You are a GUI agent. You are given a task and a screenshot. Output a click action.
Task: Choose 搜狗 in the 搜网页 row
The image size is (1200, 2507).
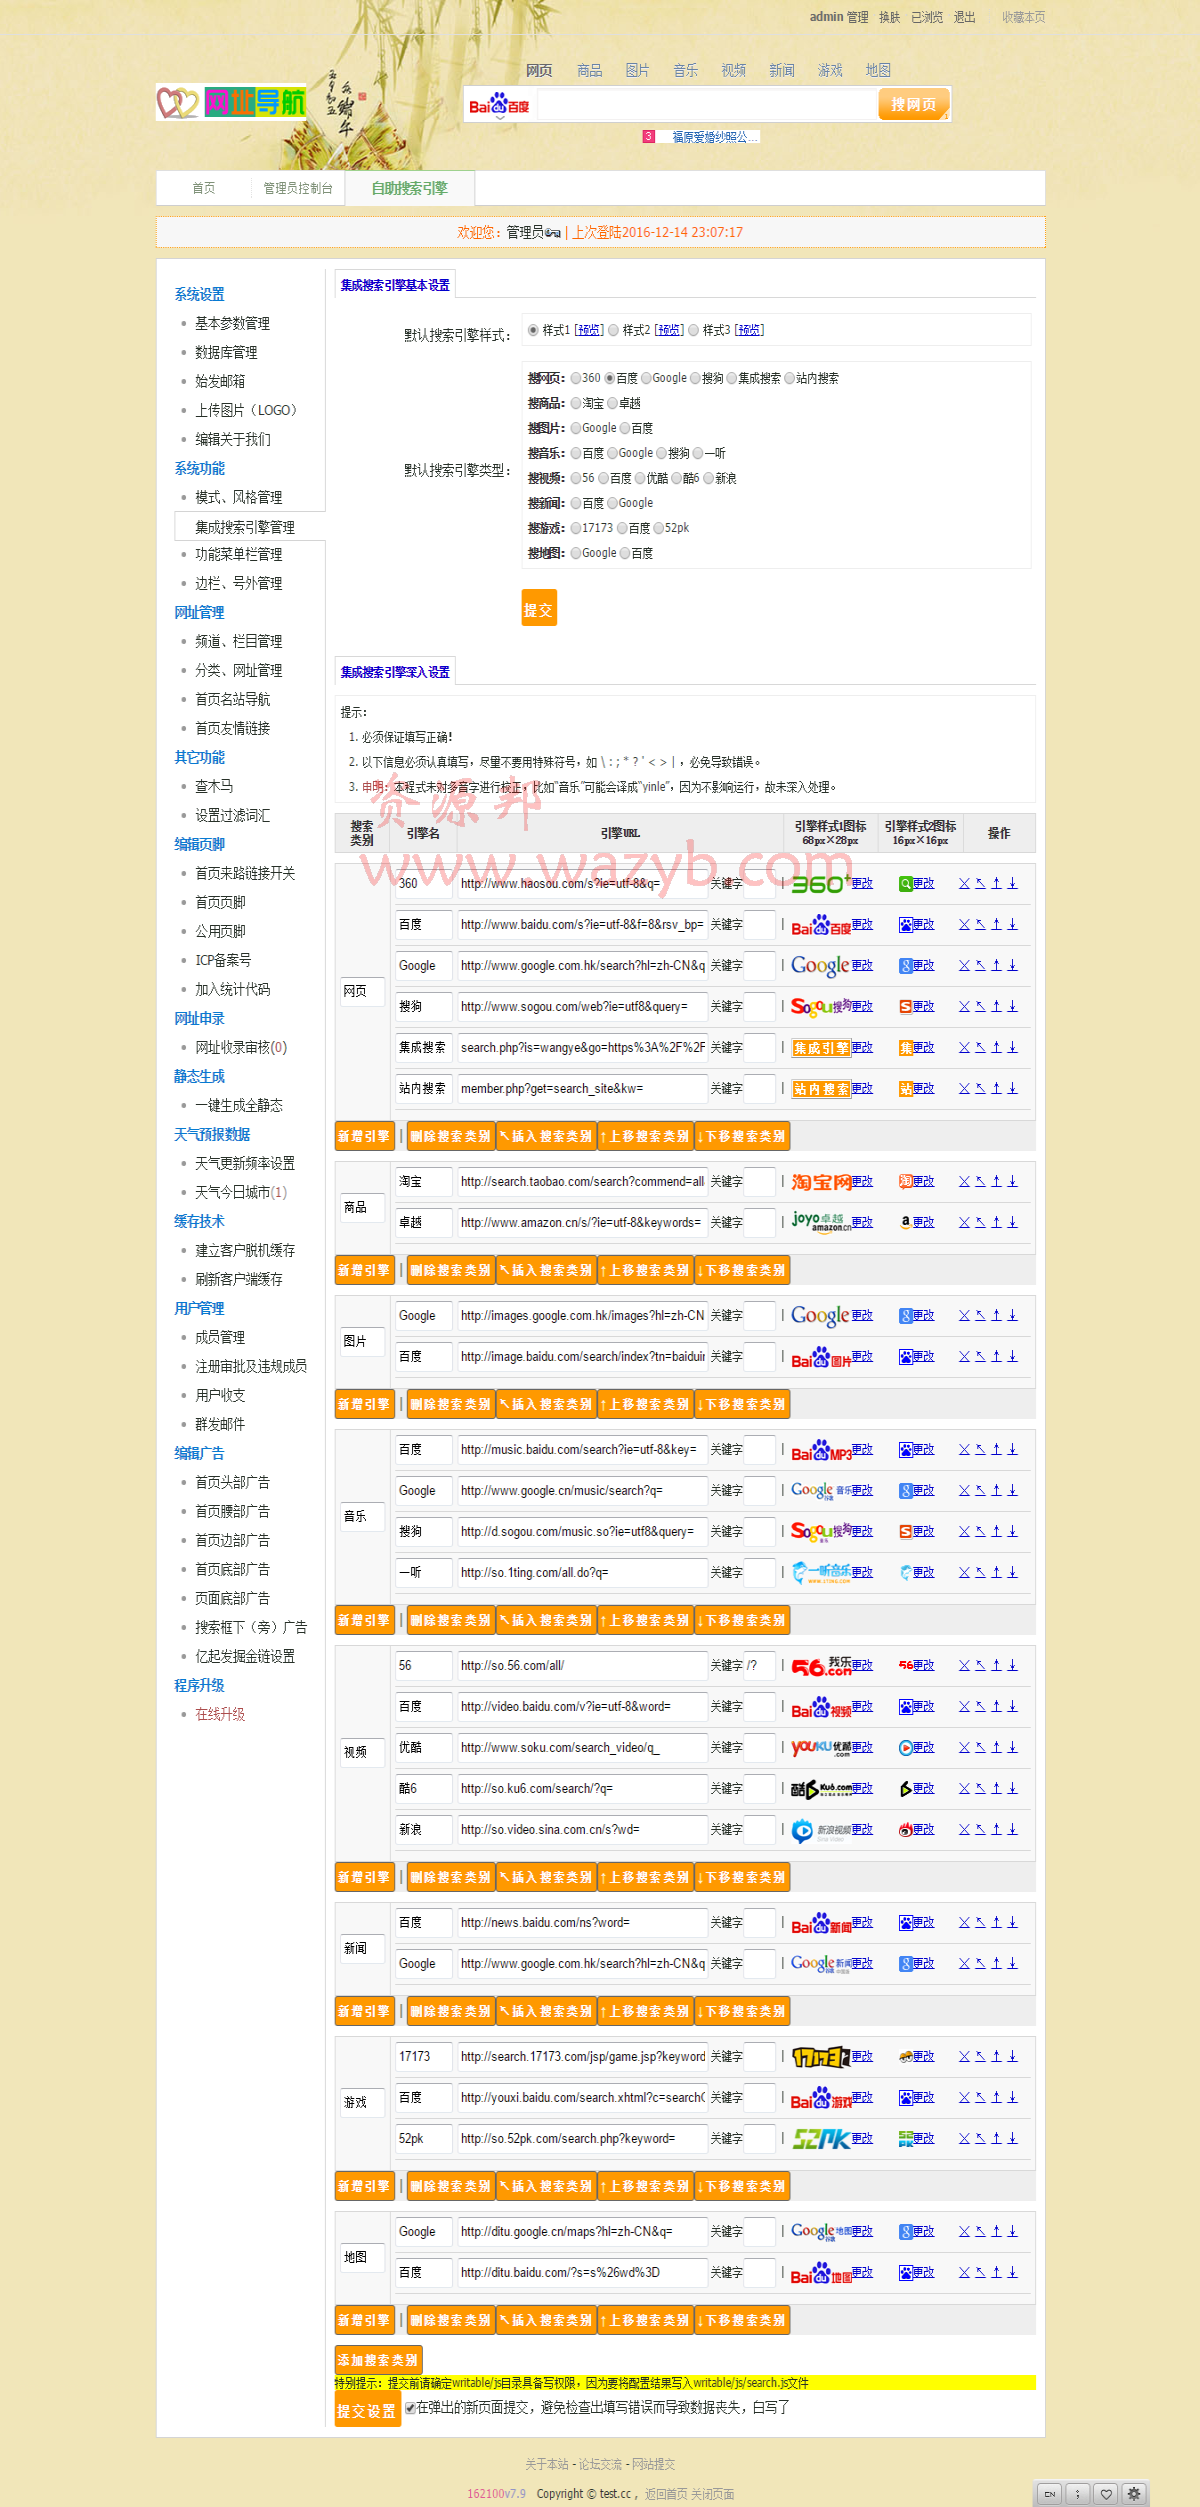[696, 378]
